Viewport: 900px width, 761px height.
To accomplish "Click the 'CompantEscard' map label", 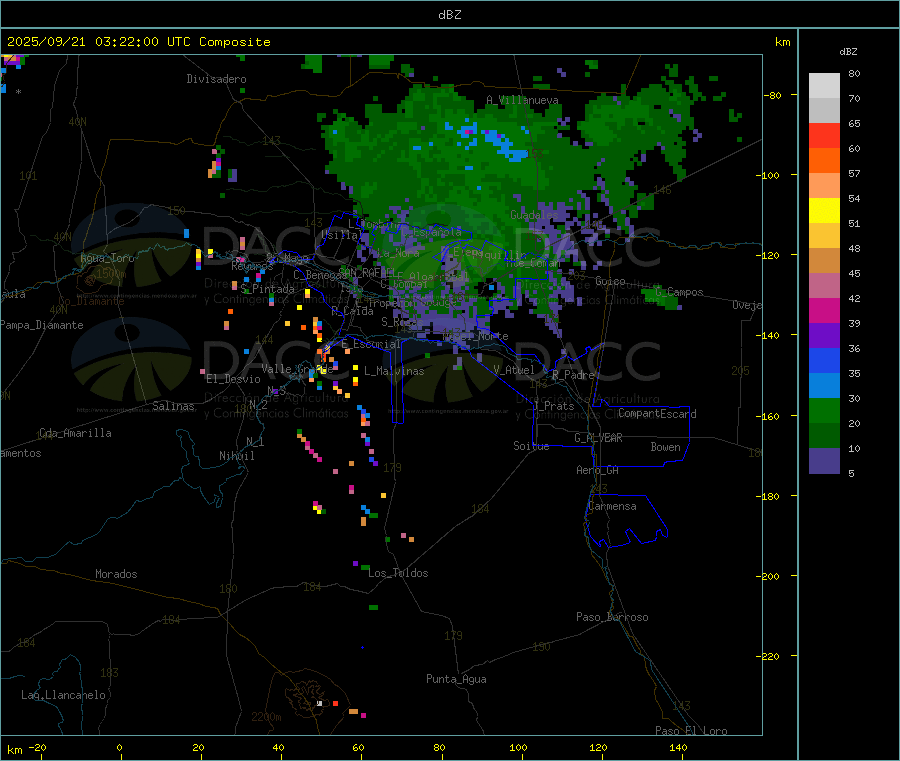I will (657, 414).
